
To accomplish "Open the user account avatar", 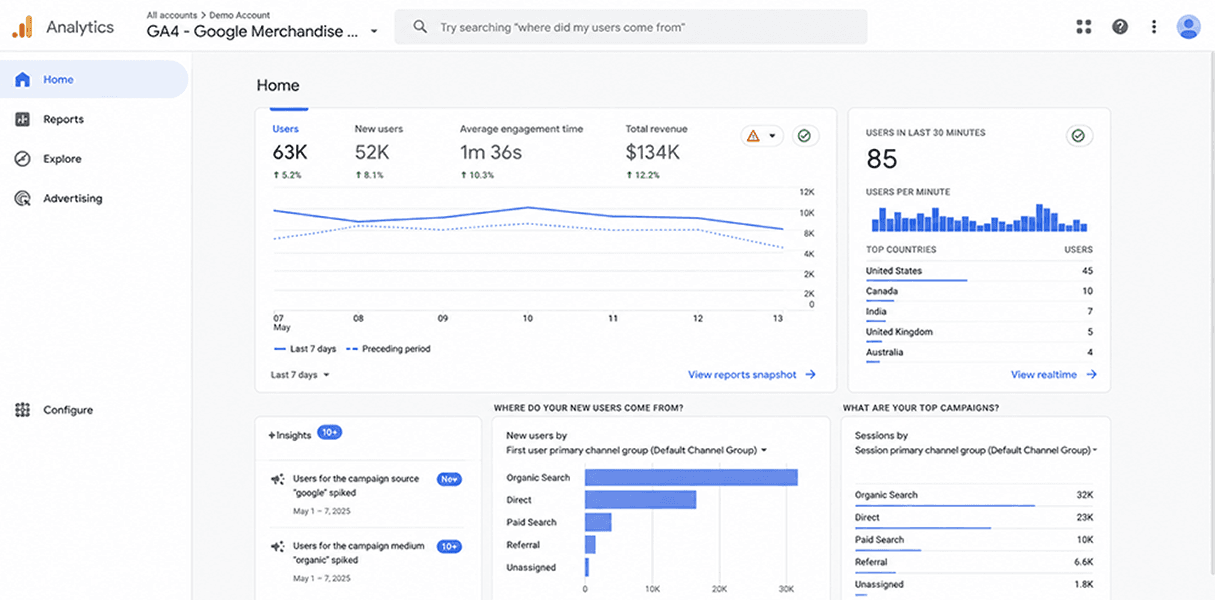I will click(x=1188, y=27).
